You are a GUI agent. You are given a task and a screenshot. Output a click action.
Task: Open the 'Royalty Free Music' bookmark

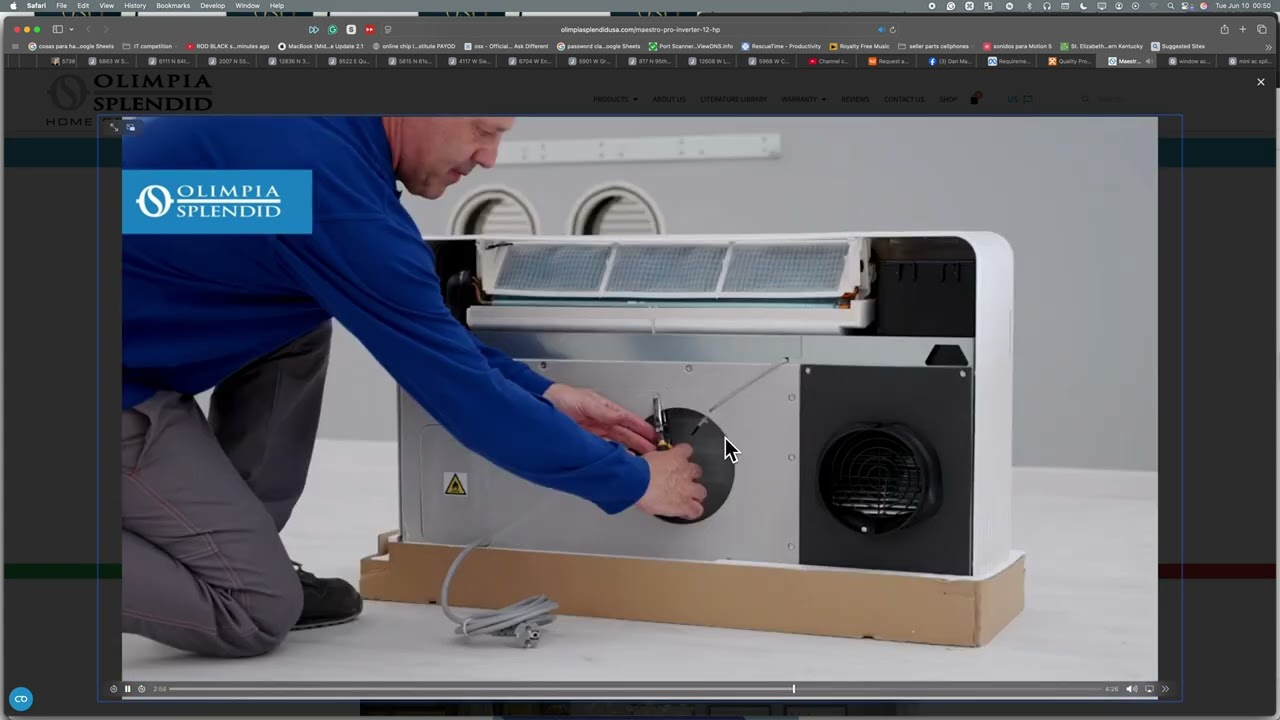[x=859, y=46]
